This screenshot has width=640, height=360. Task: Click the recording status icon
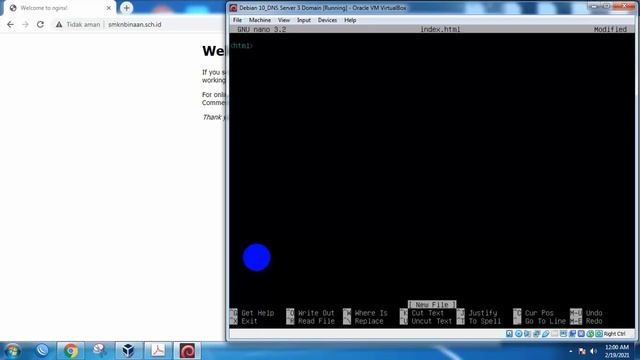pyautogui.click(x=572, y=333)
